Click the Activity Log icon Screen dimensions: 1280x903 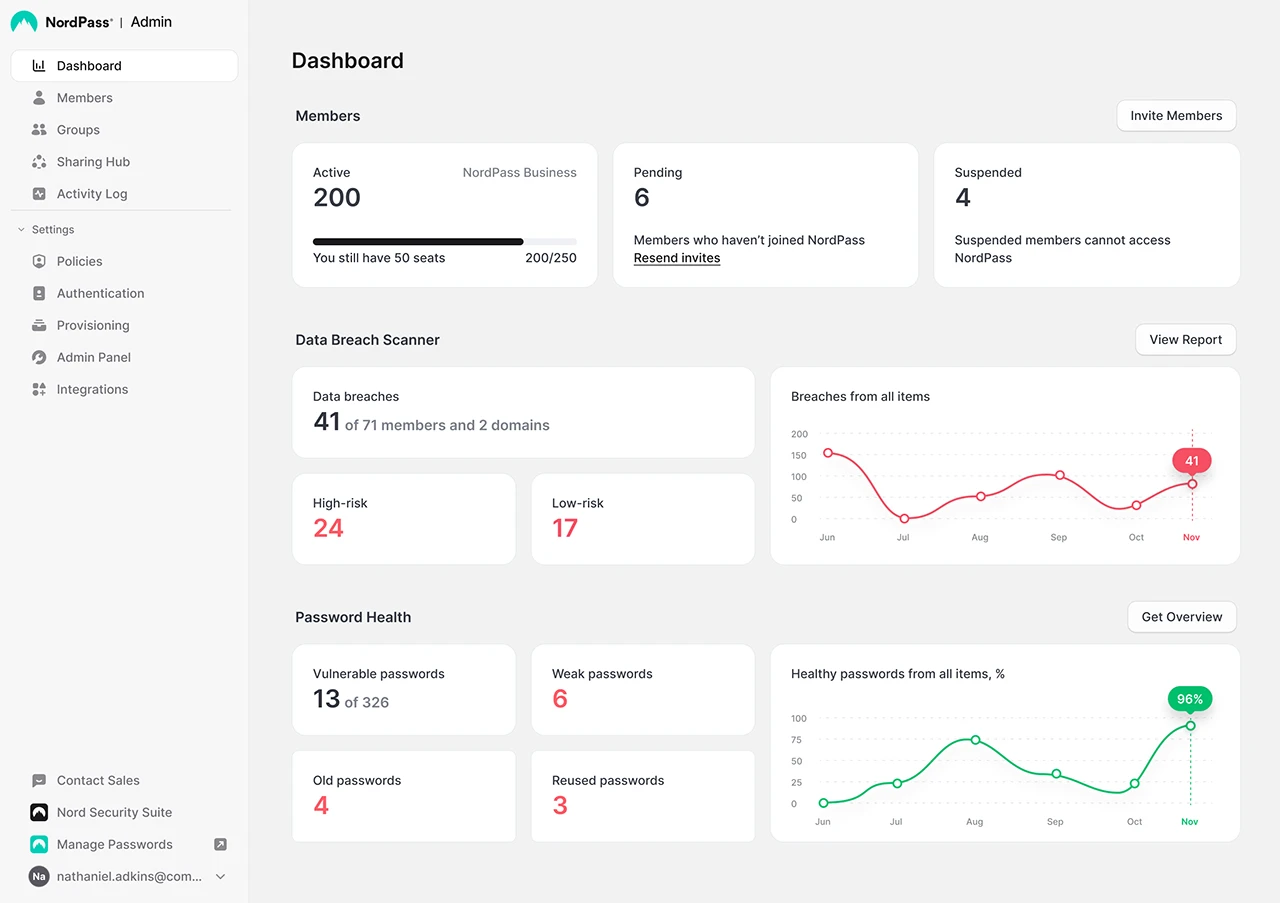coord(39,194)
